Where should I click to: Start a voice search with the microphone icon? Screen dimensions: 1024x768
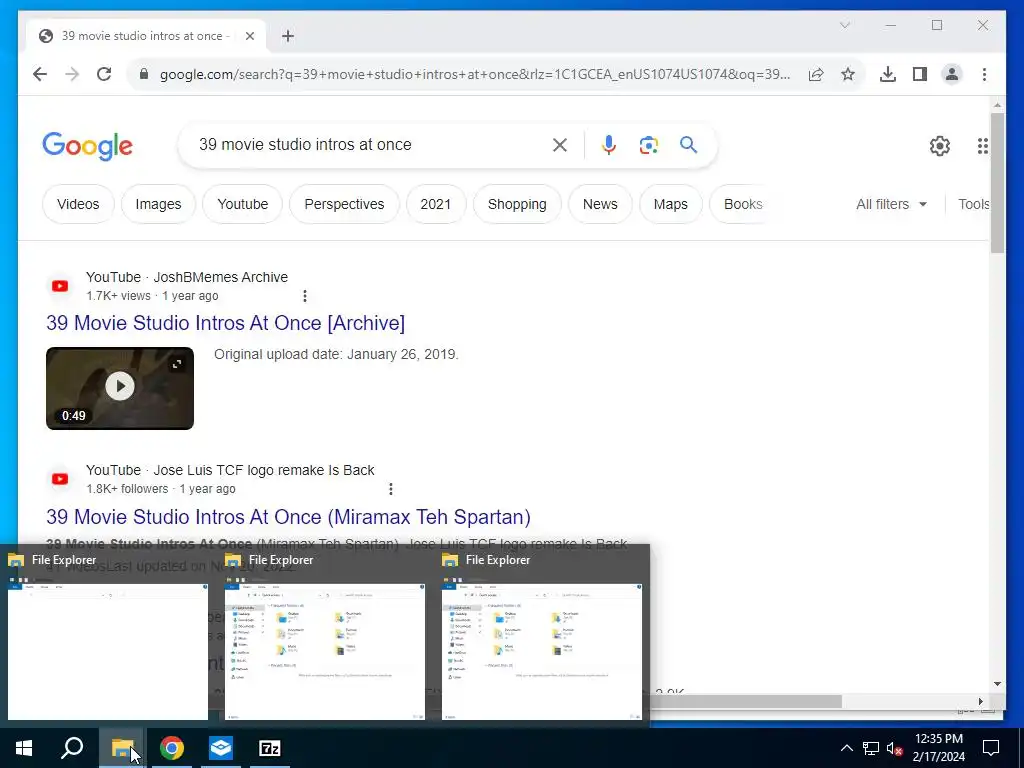click(x=609, y=145)
